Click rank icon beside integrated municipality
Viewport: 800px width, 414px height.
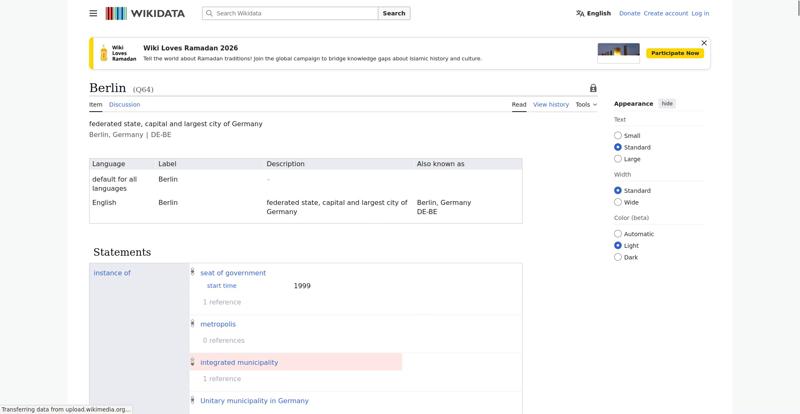point(193,362)
